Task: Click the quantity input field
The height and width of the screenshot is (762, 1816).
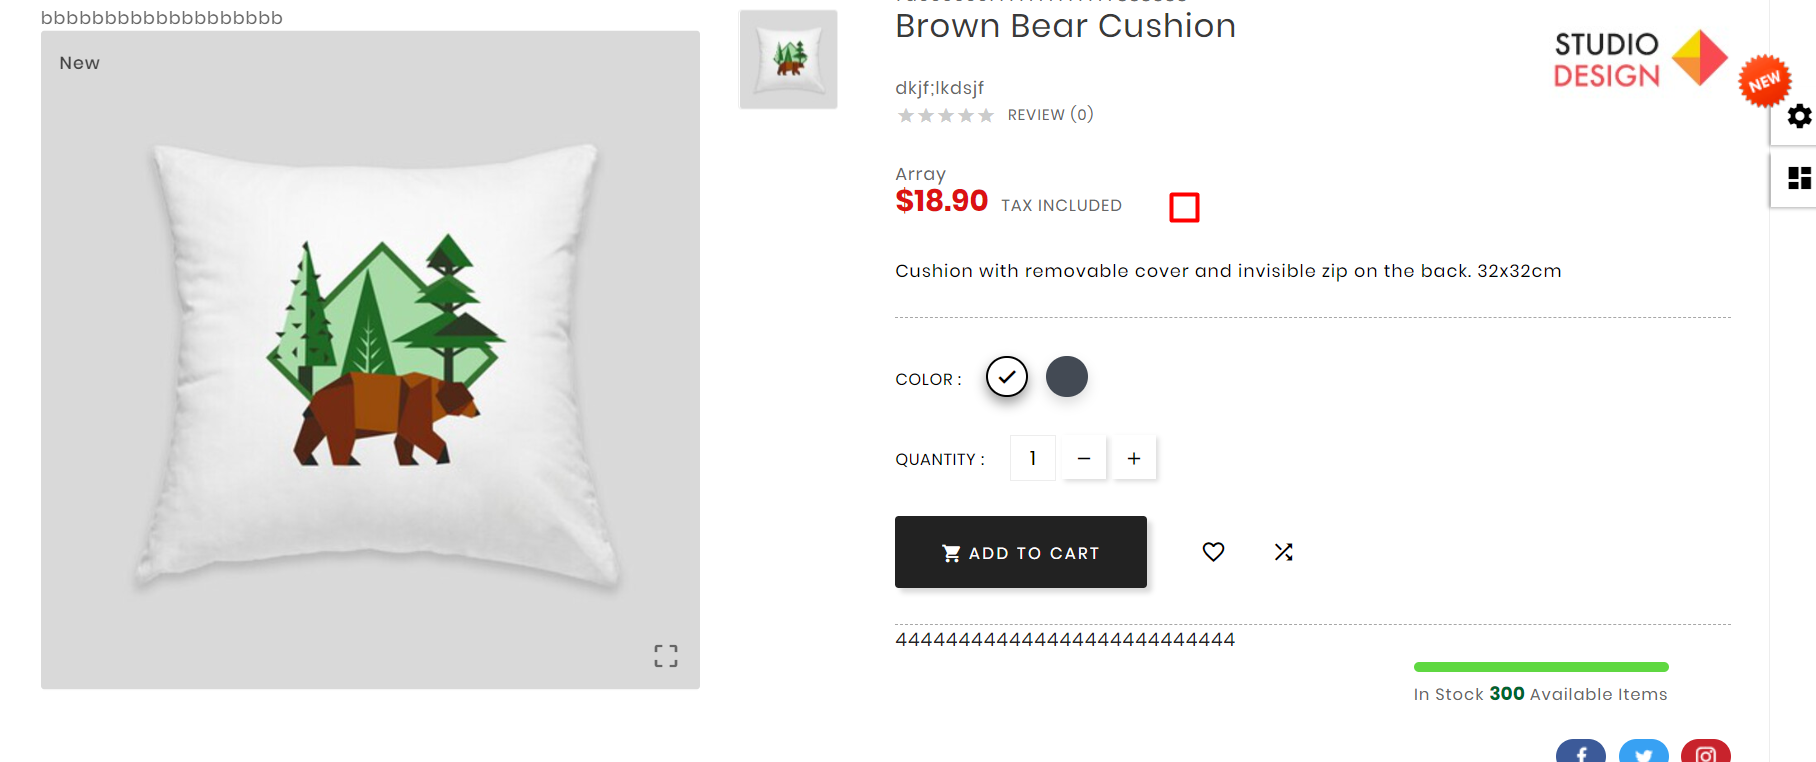Action: [x=1033, y=458]
